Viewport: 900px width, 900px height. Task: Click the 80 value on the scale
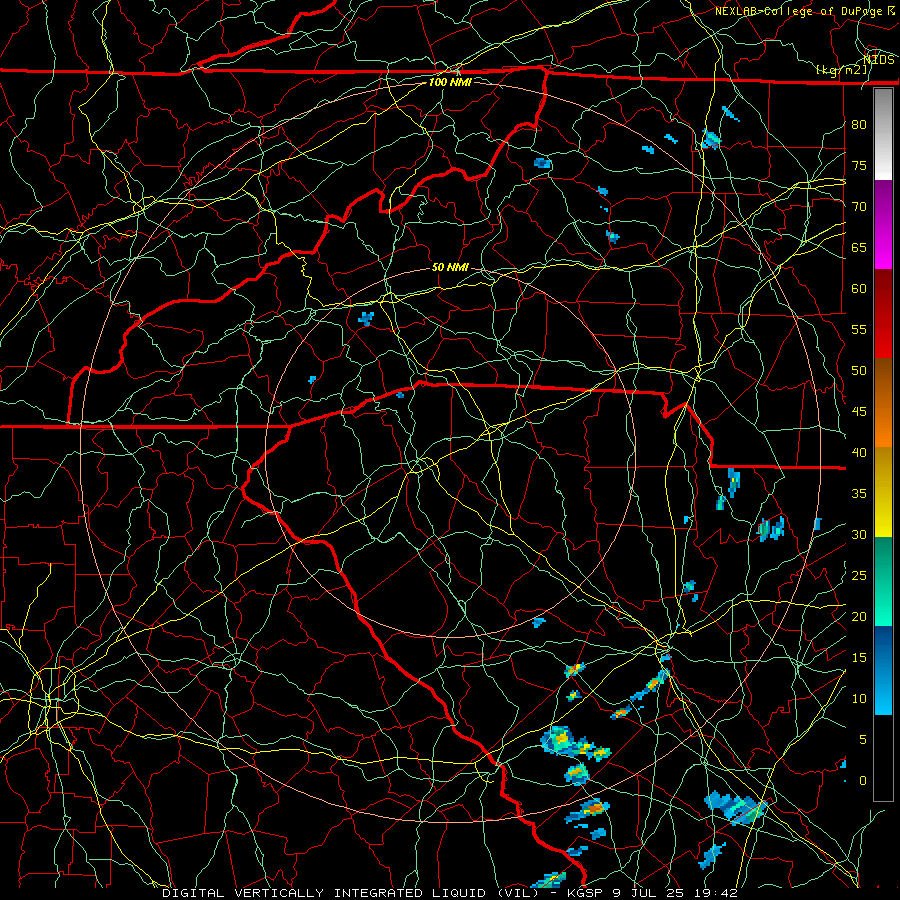point(859,125)
